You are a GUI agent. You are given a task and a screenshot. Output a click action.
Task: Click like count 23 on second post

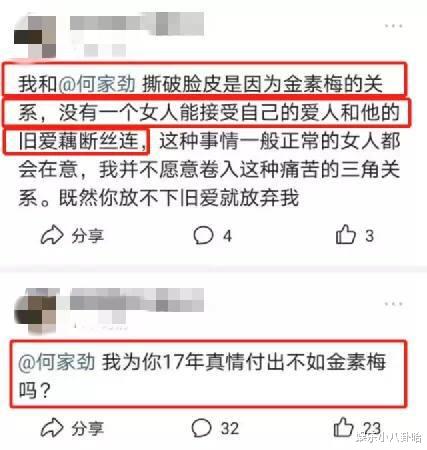(x=371, y=428)
